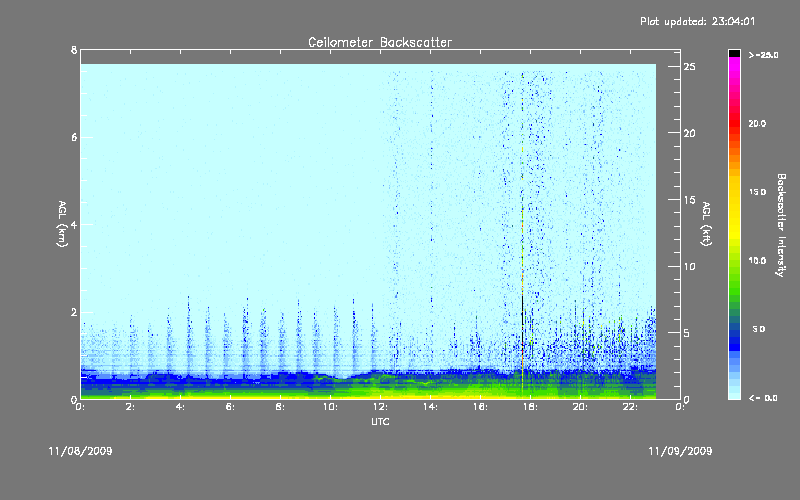
Task: Select the "10:" hour tick label
Action: 331,407
